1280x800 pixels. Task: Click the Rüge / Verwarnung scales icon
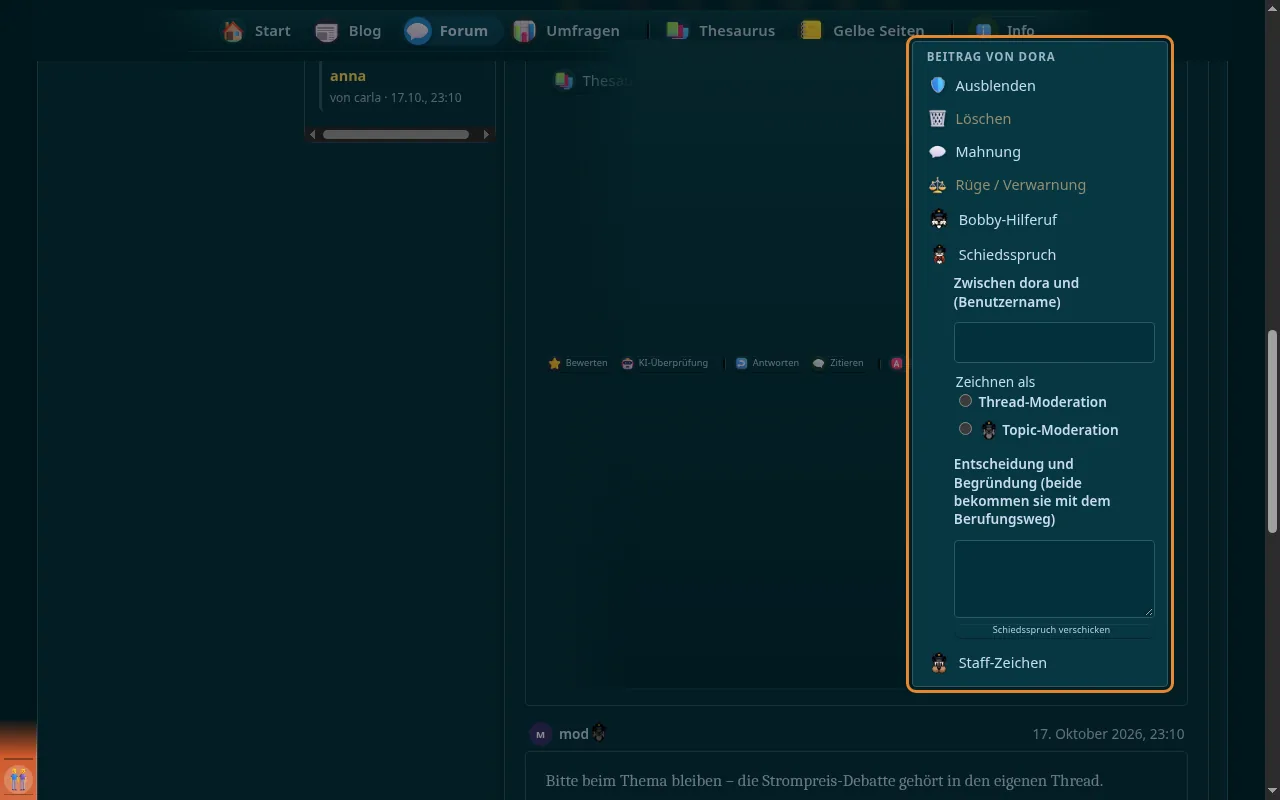point(937,185)
